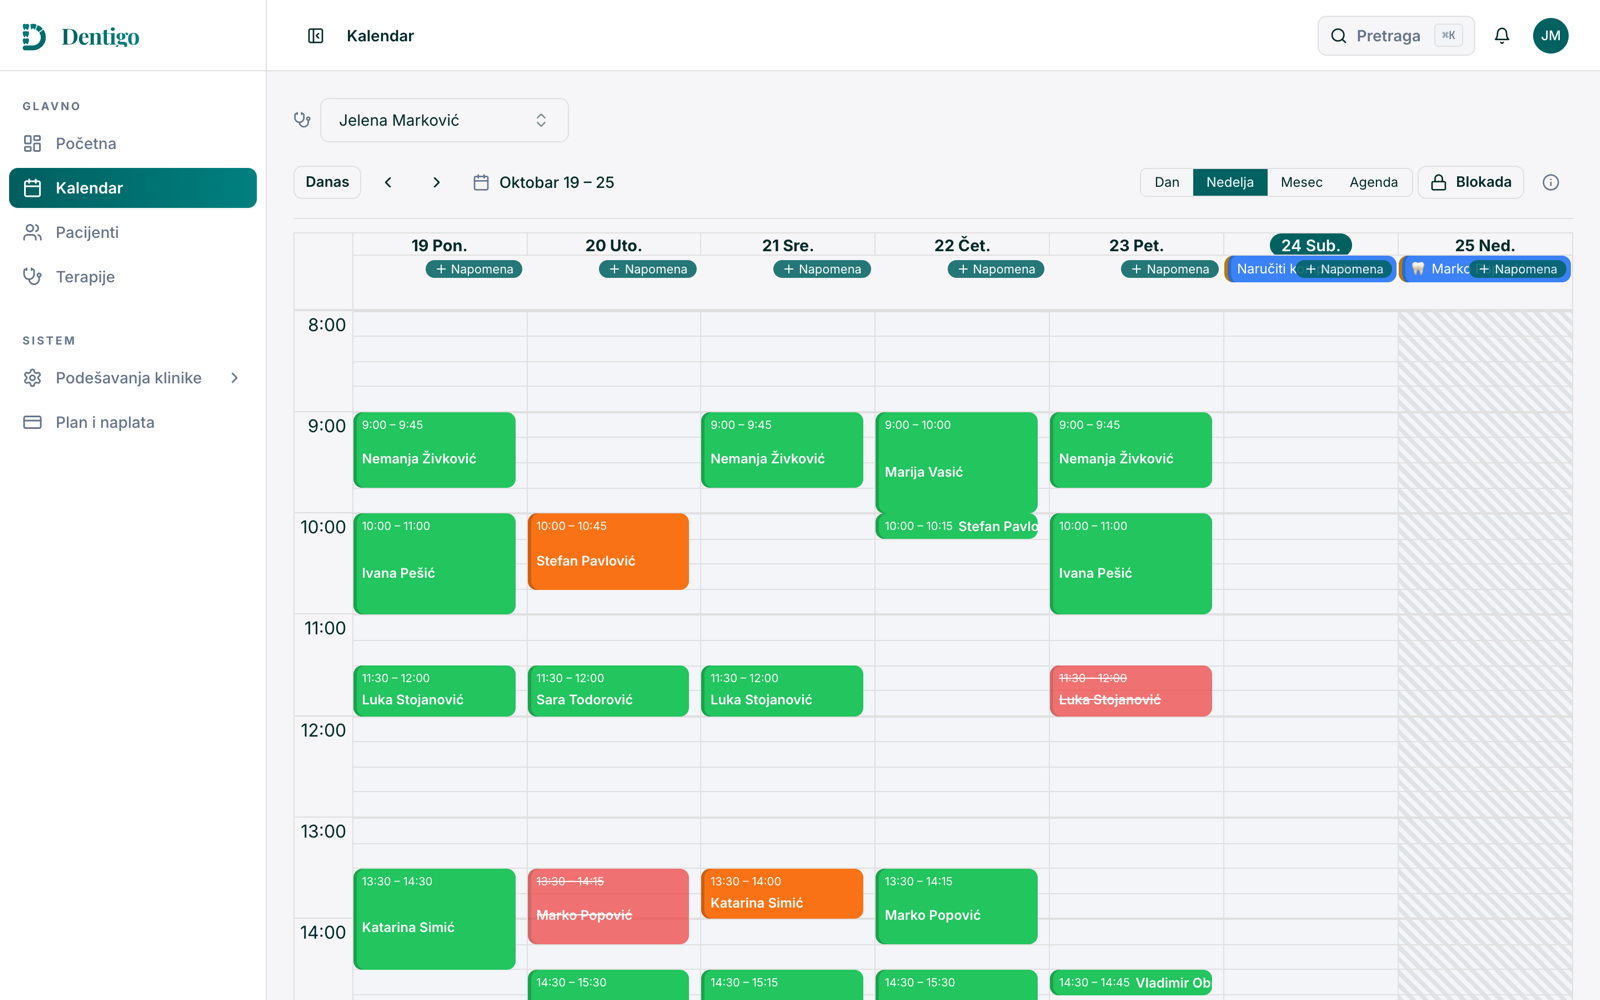Switch to Nedelja view
Image resolution: width=1600 pixels, height=1000 pixels.
coord(1230,182)
